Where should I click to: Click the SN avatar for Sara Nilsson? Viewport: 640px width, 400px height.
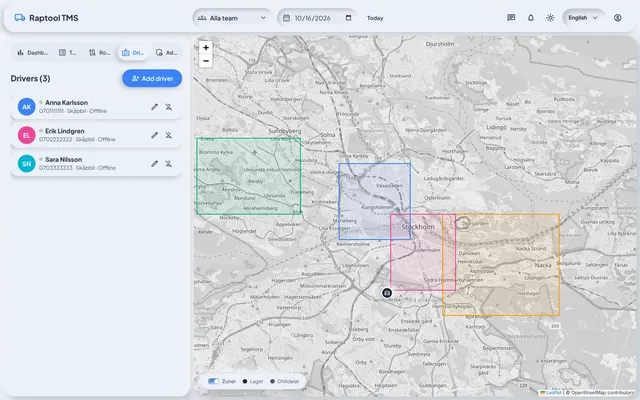tap(26, 164)
